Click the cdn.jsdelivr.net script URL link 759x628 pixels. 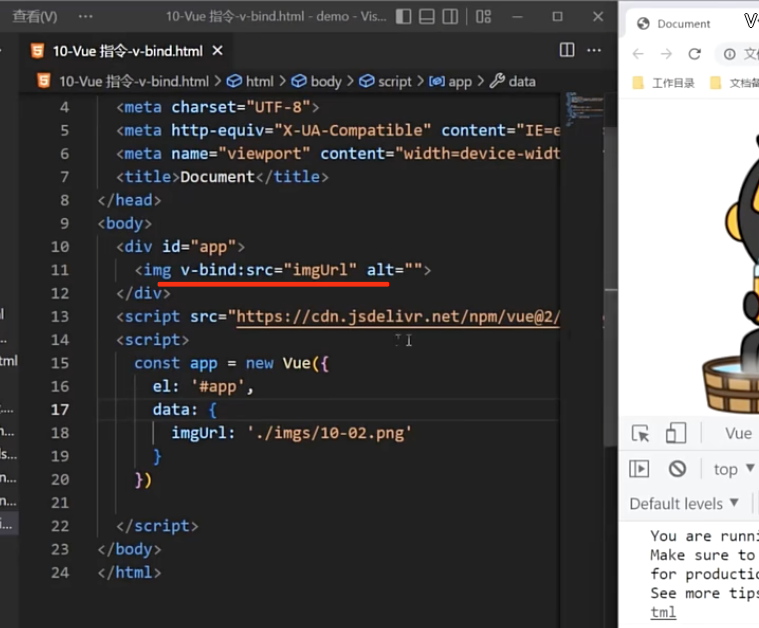click(x=398, y=317)
